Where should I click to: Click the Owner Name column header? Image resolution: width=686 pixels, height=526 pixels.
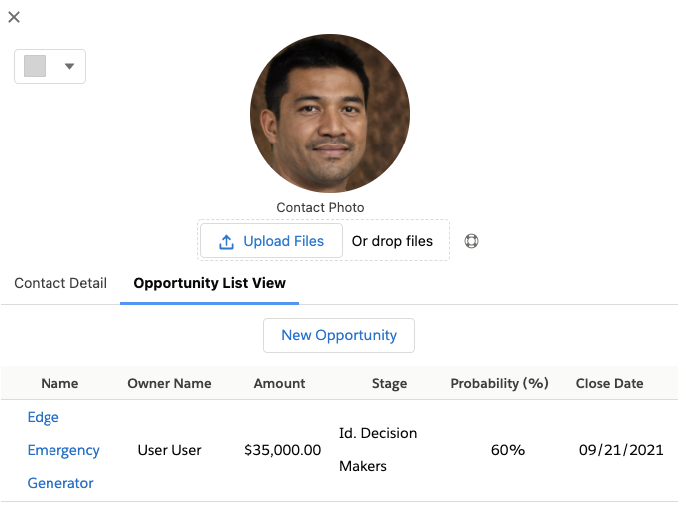(x=169, y=383)
